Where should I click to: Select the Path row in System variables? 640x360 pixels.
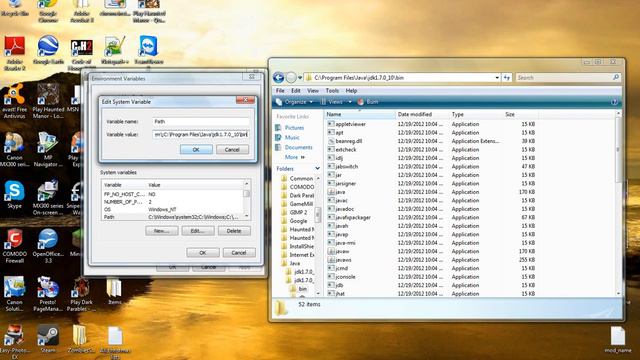tap(173, 217)
